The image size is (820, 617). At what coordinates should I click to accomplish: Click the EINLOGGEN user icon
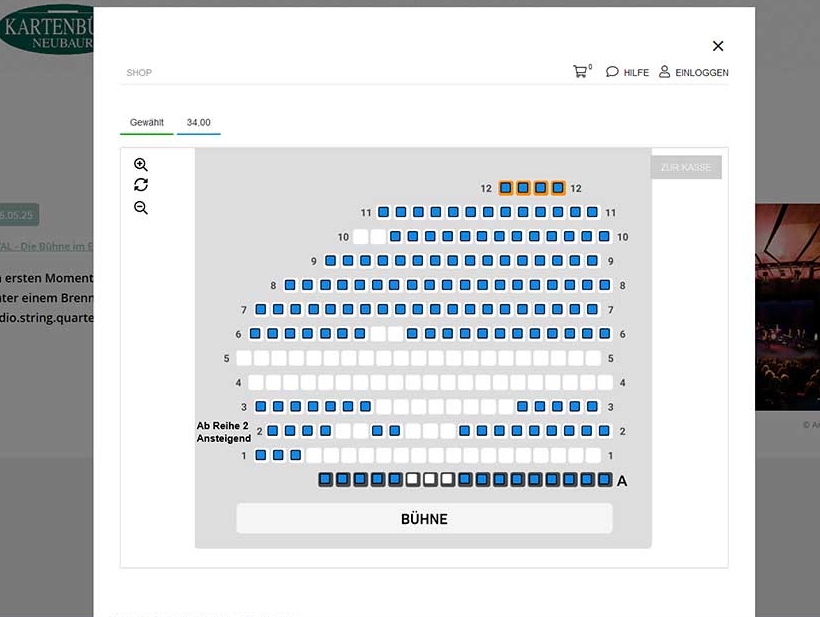pyautogui.click(x=664, y=72)
